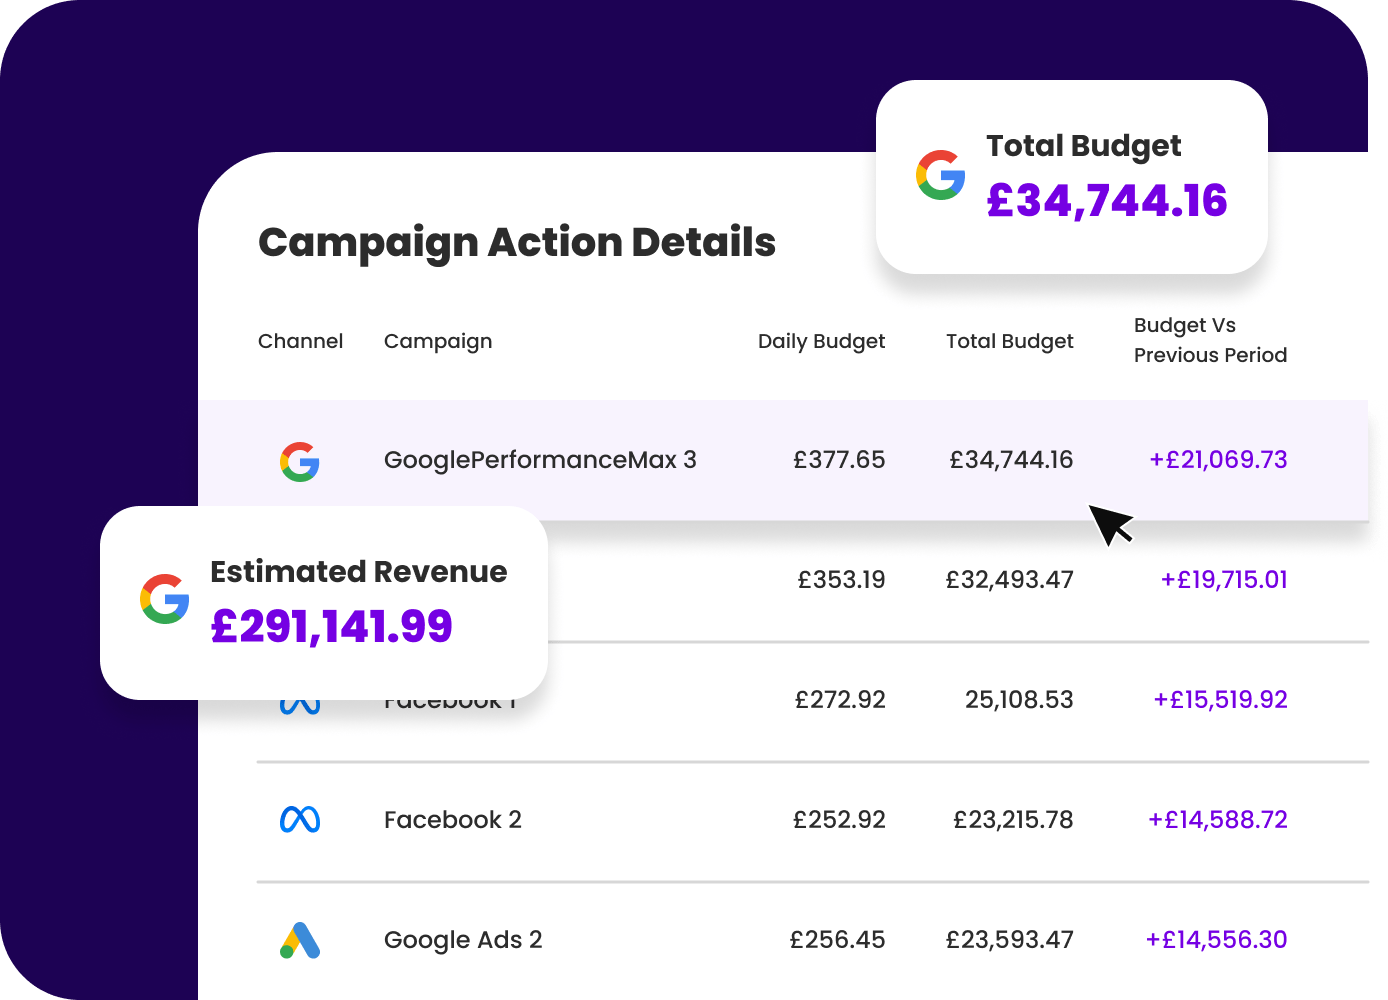This screenshot has height=1000, width=1388.
Task: Select the £32,493.47 total budget cell
Action: point(1009,580)
